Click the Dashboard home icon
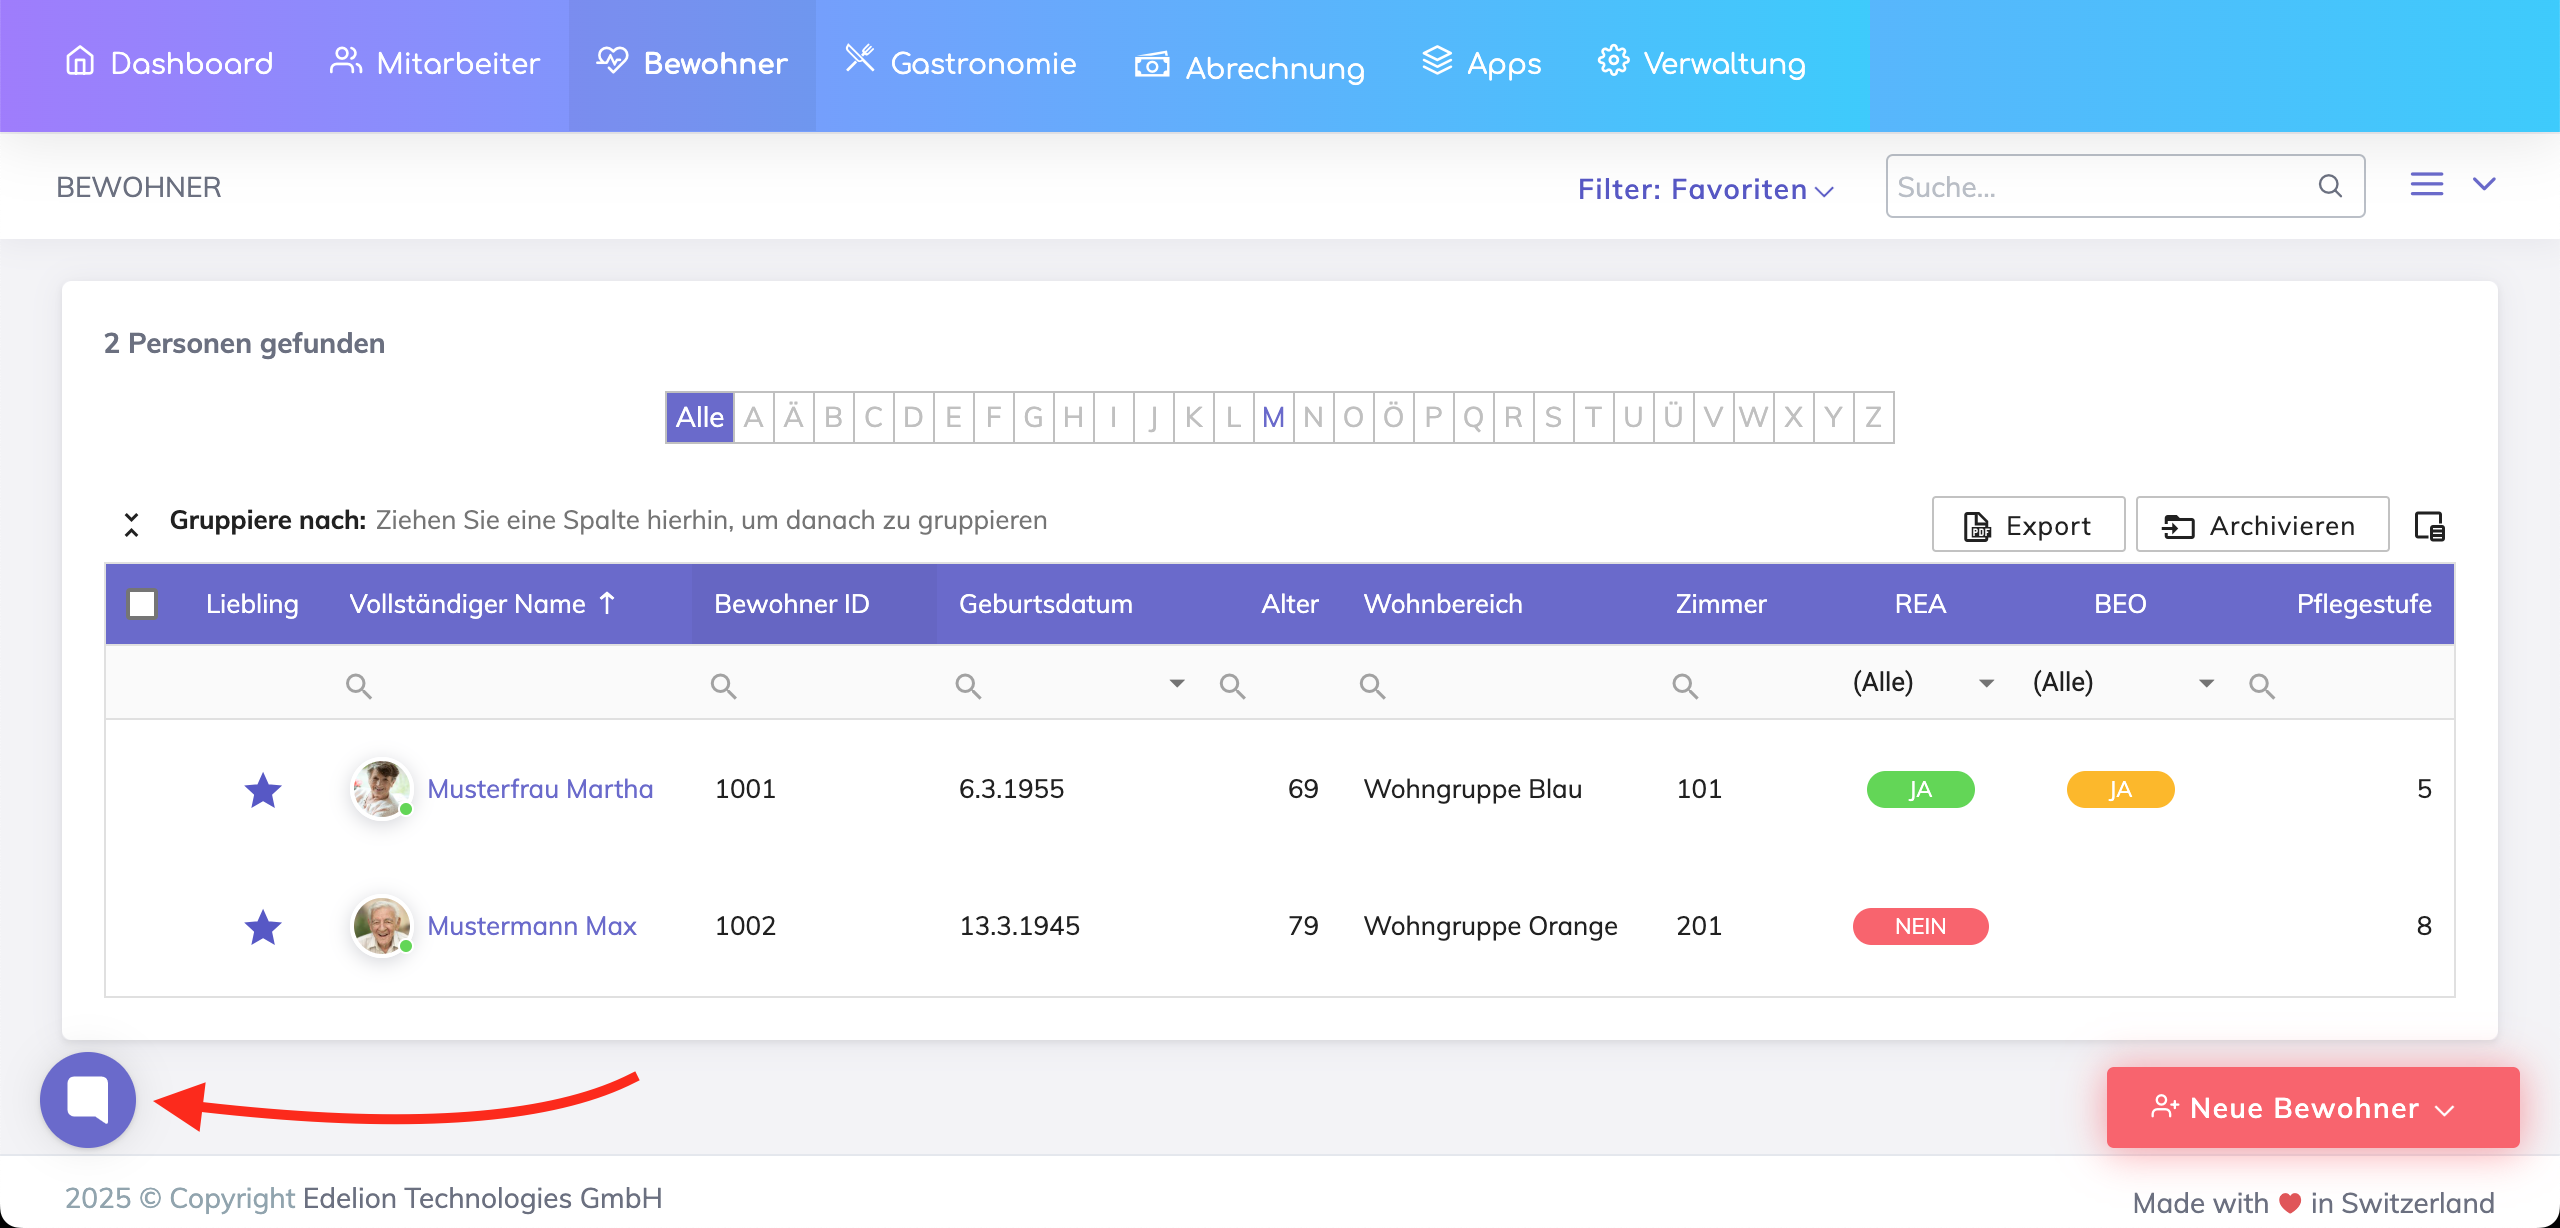The width and height of the screenshot is (2560, 1228). [x=80, y=62]
